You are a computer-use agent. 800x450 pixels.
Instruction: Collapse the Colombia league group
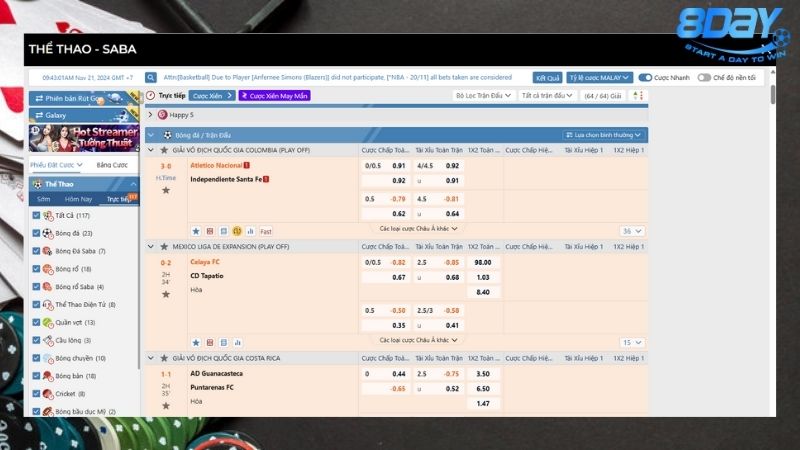[151, 150]
